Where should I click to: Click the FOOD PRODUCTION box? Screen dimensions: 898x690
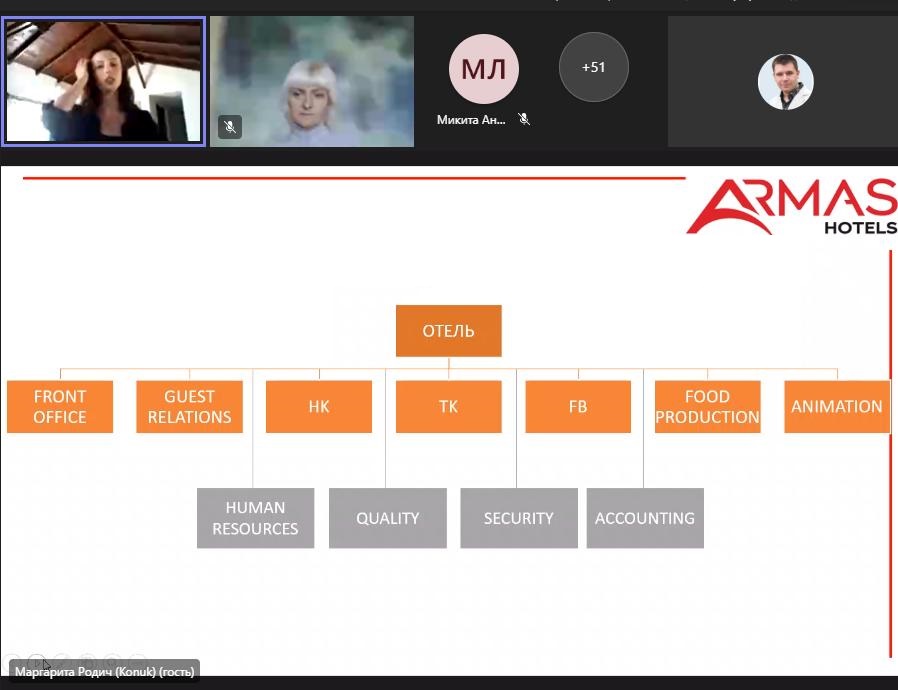(707, 407)
